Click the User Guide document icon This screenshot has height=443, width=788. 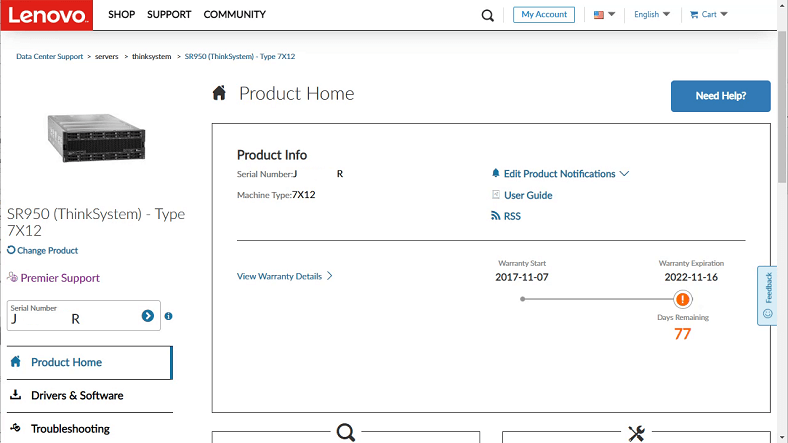coord(496,194)
